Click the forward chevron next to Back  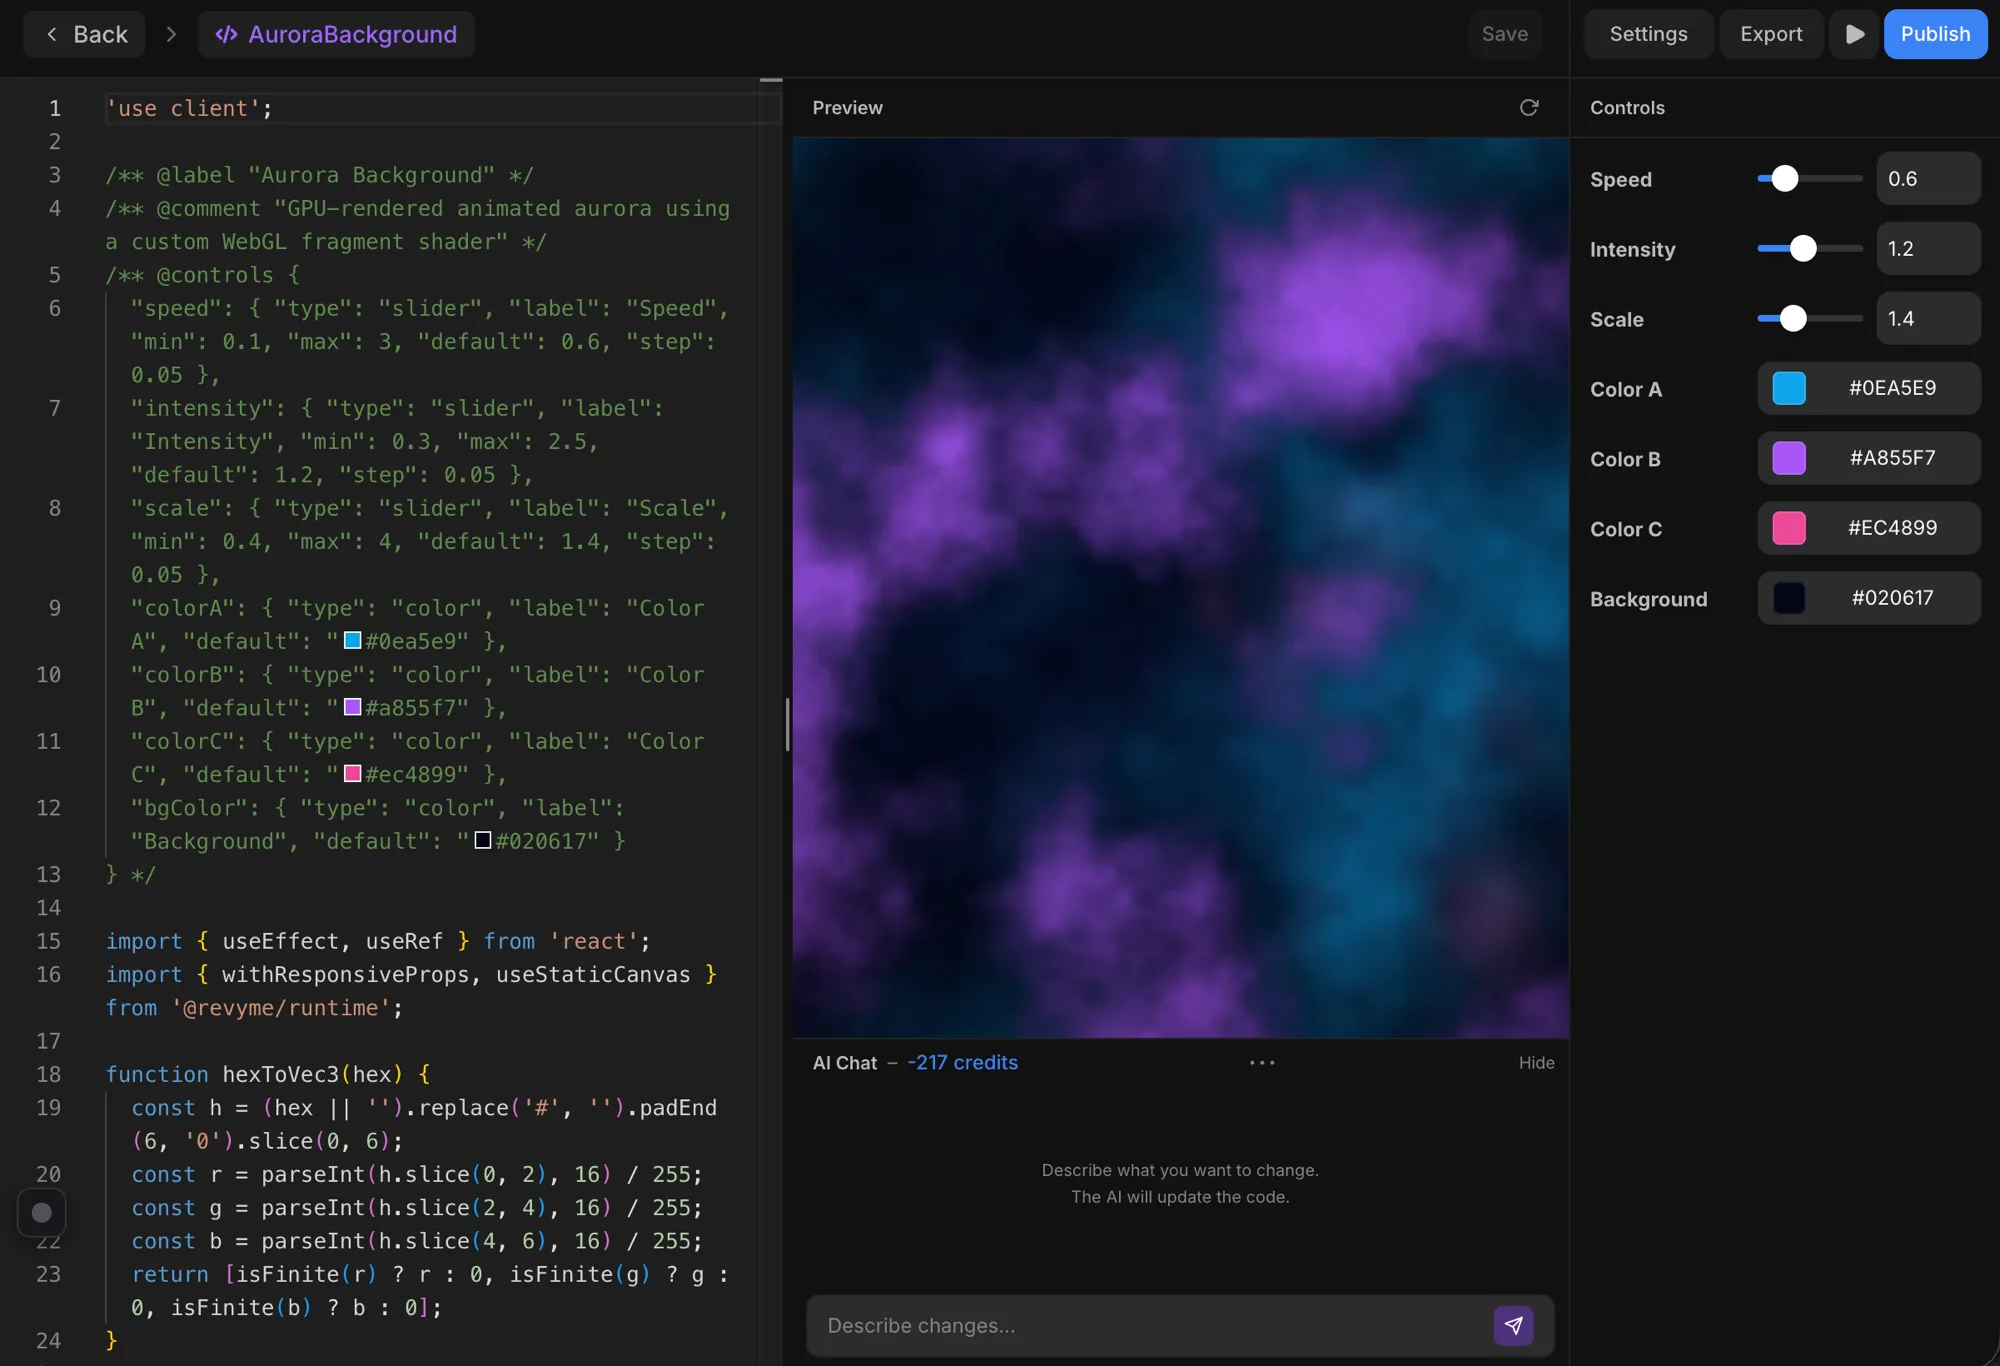[x=171, y=34]
